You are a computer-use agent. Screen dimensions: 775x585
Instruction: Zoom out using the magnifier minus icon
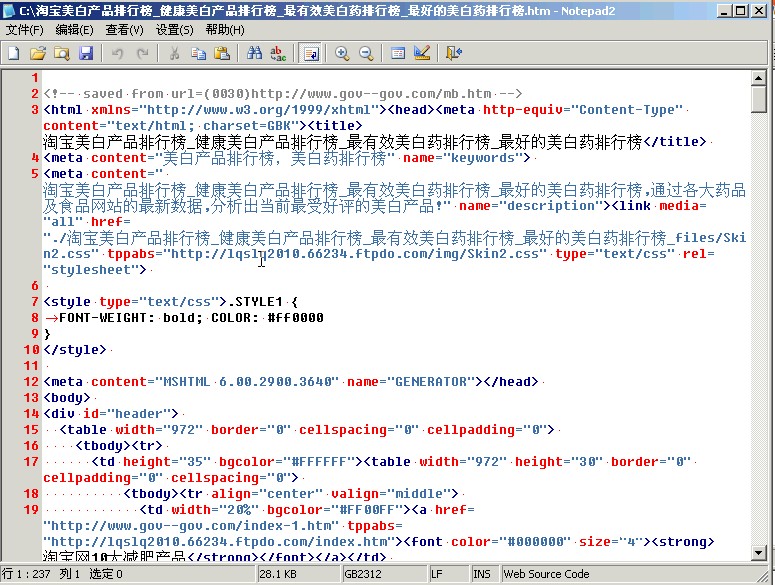point(366,53)
